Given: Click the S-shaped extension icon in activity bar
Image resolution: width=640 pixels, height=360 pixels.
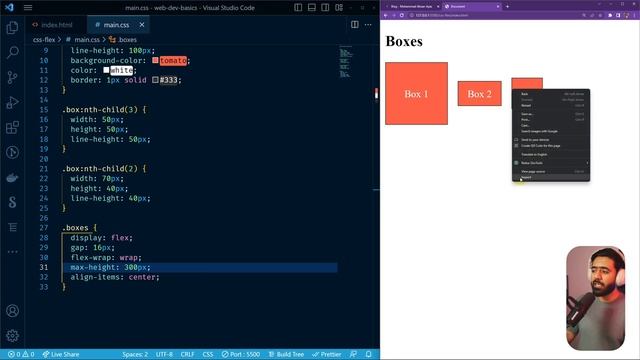Looking at the screenshot, I should coord(12,202).
